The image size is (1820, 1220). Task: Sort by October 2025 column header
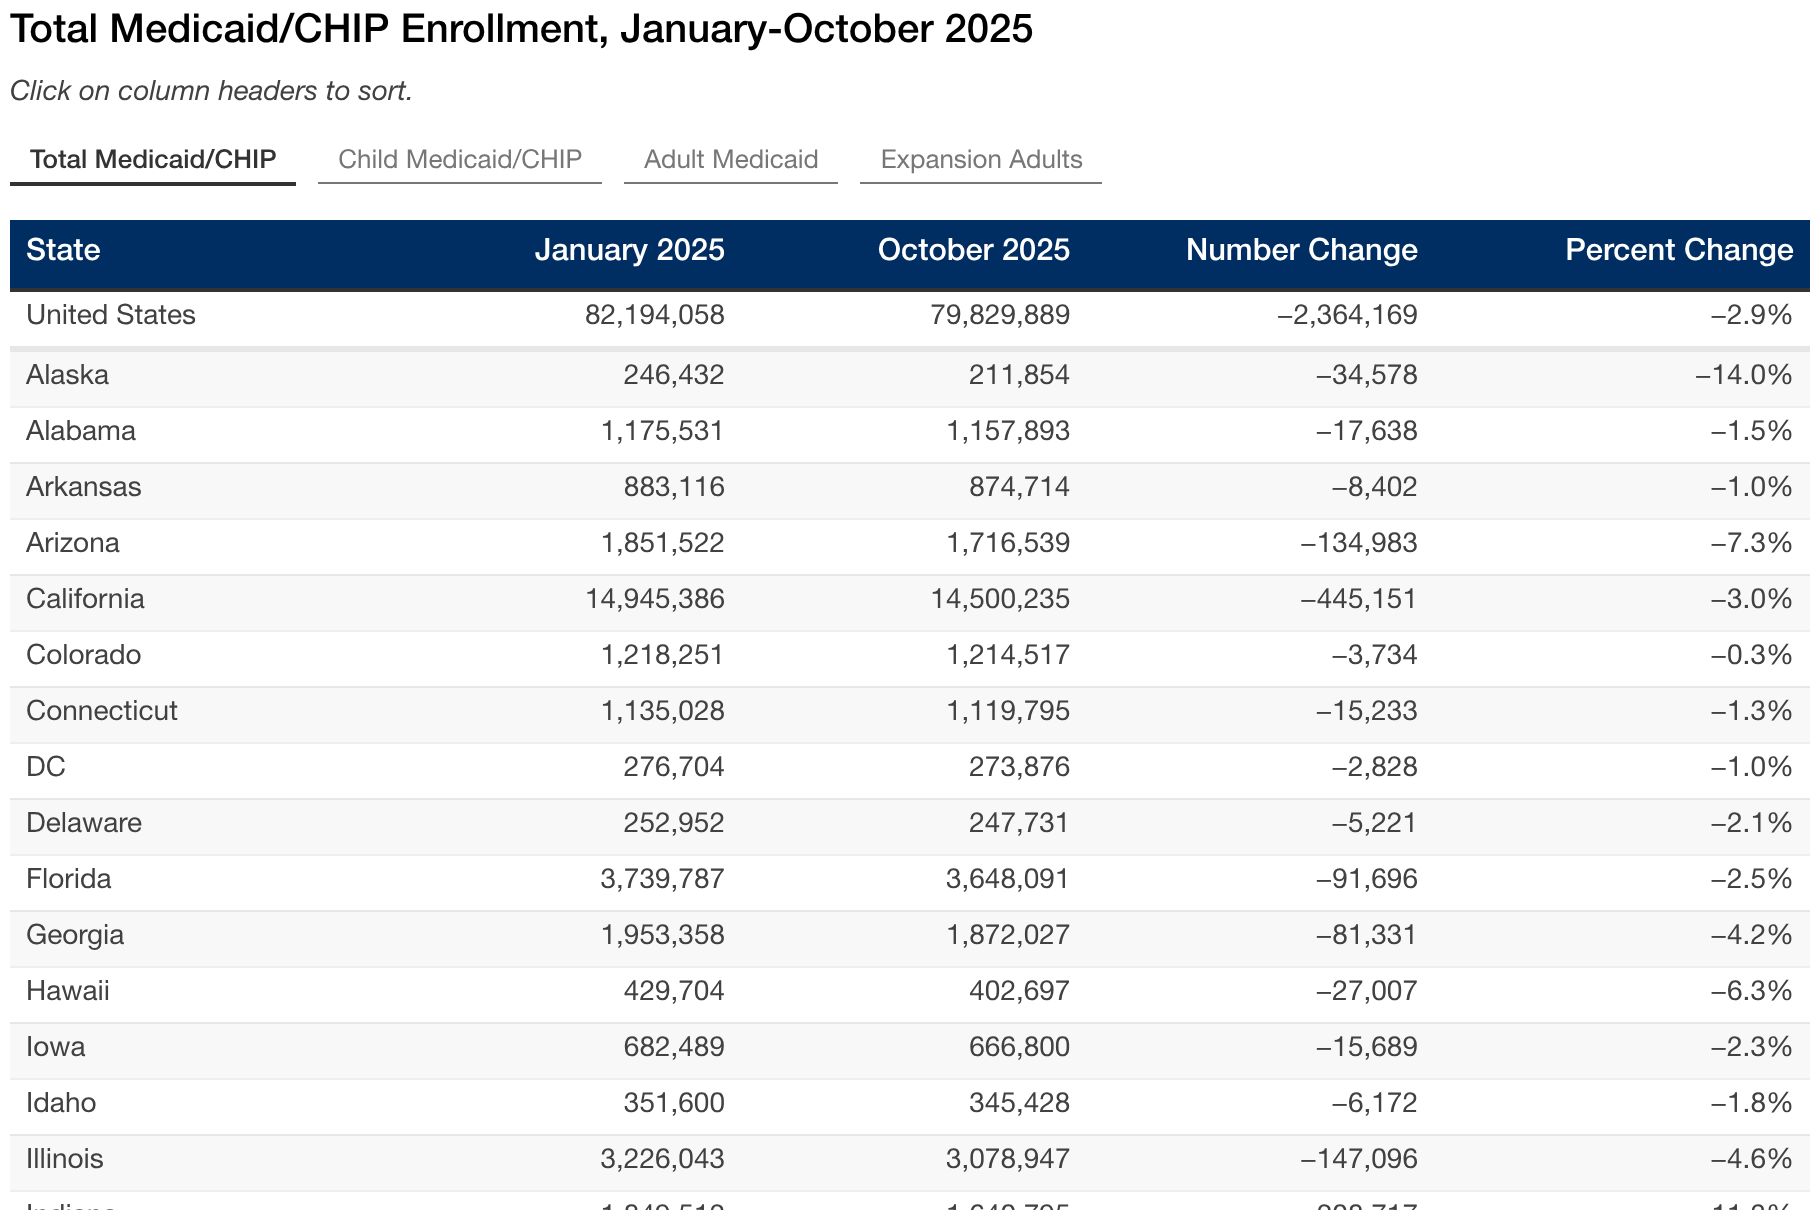click(x=973, y=250)
